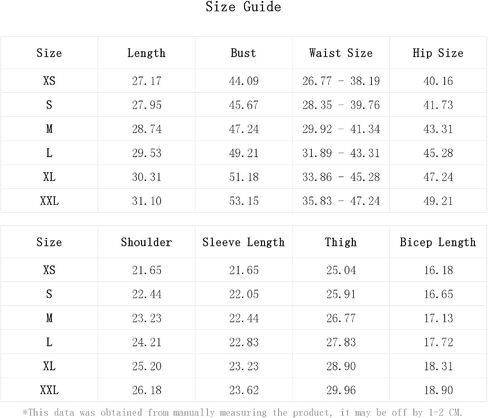Click the Bicep Length column header
This screenshot has width=488, height=418.
point(438,242)
